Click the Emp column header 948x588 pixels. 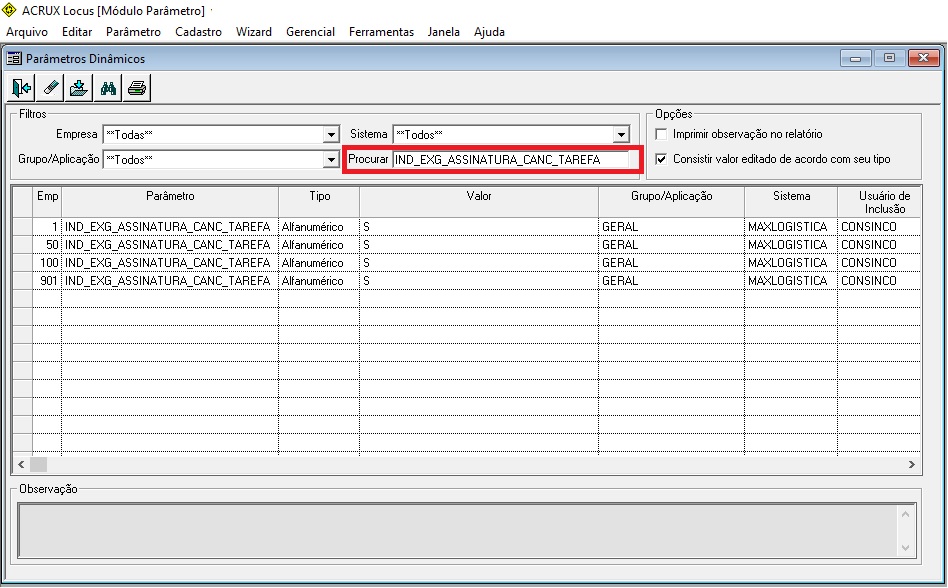point(47,202)
